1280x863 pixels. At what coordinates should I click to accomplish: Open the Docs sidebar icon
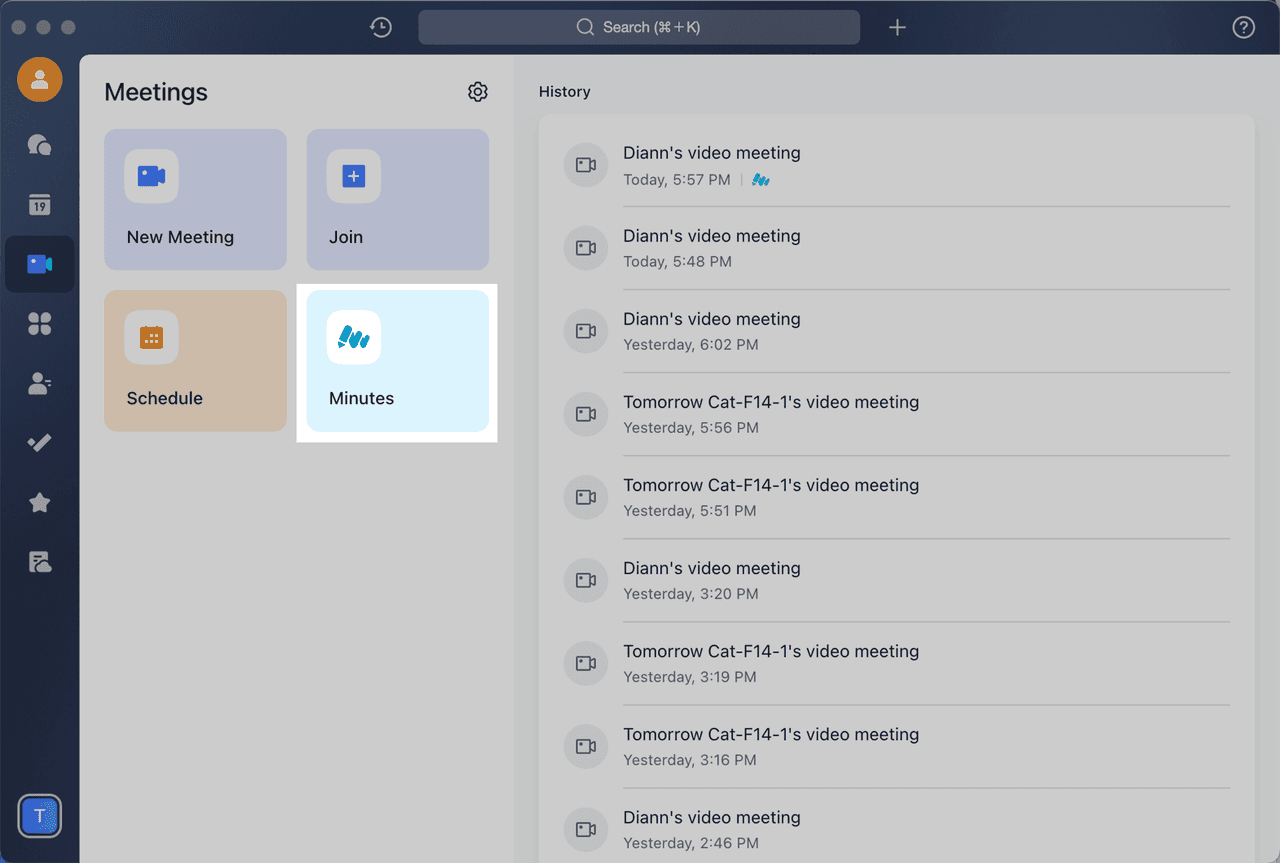point(40,562)
